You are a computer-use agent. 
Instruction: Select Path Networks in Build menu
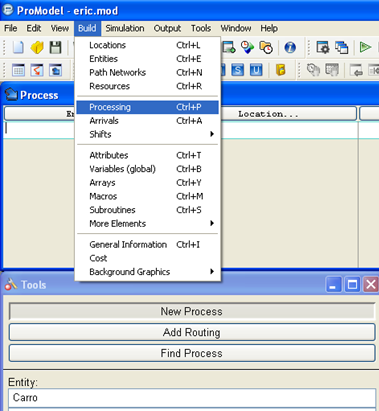pos(147,72)
